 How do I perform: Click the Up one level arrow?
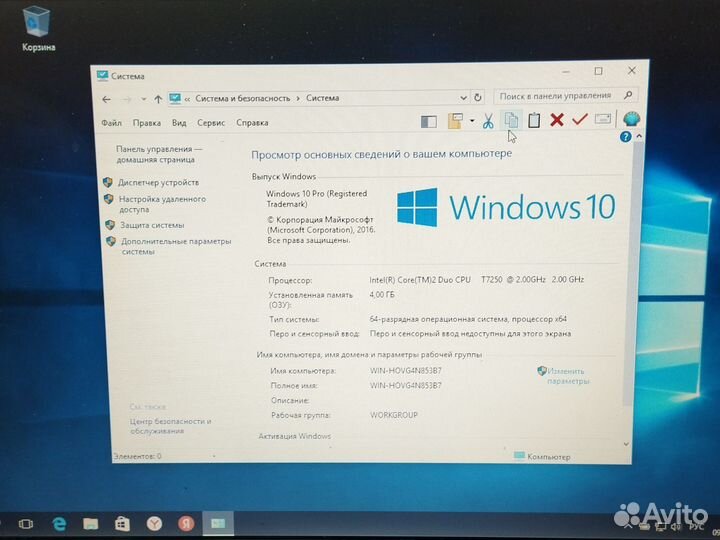(158, 99)
